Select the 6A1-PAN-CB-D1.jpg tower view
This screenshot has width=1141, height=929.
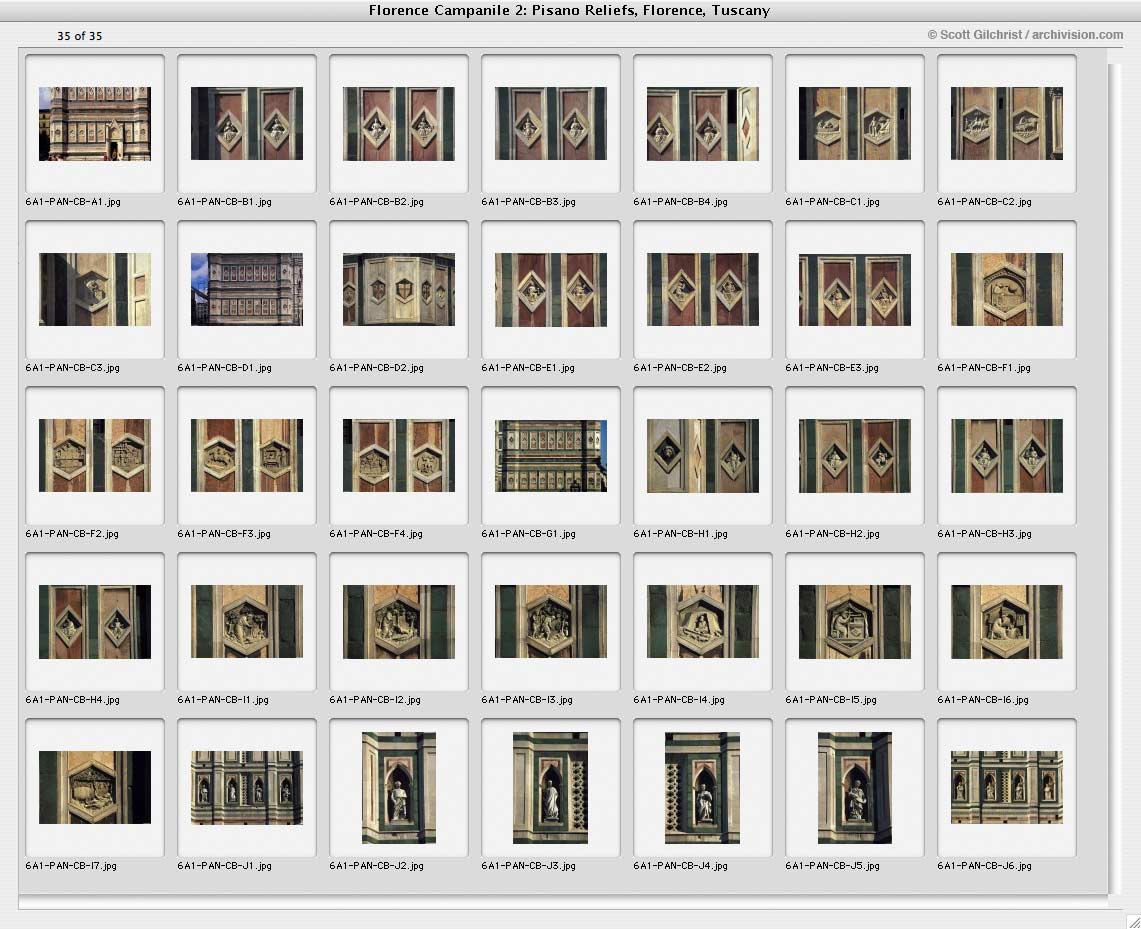(247, 290)
